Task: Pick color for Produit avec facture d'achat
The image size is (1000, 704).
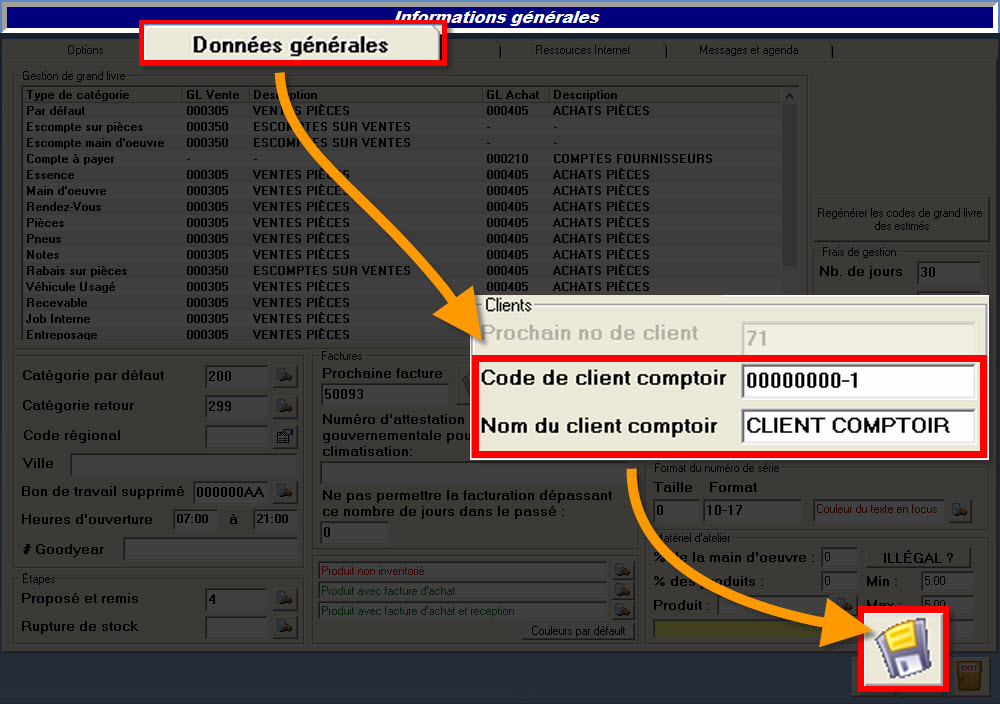Action: click(622, 590)
